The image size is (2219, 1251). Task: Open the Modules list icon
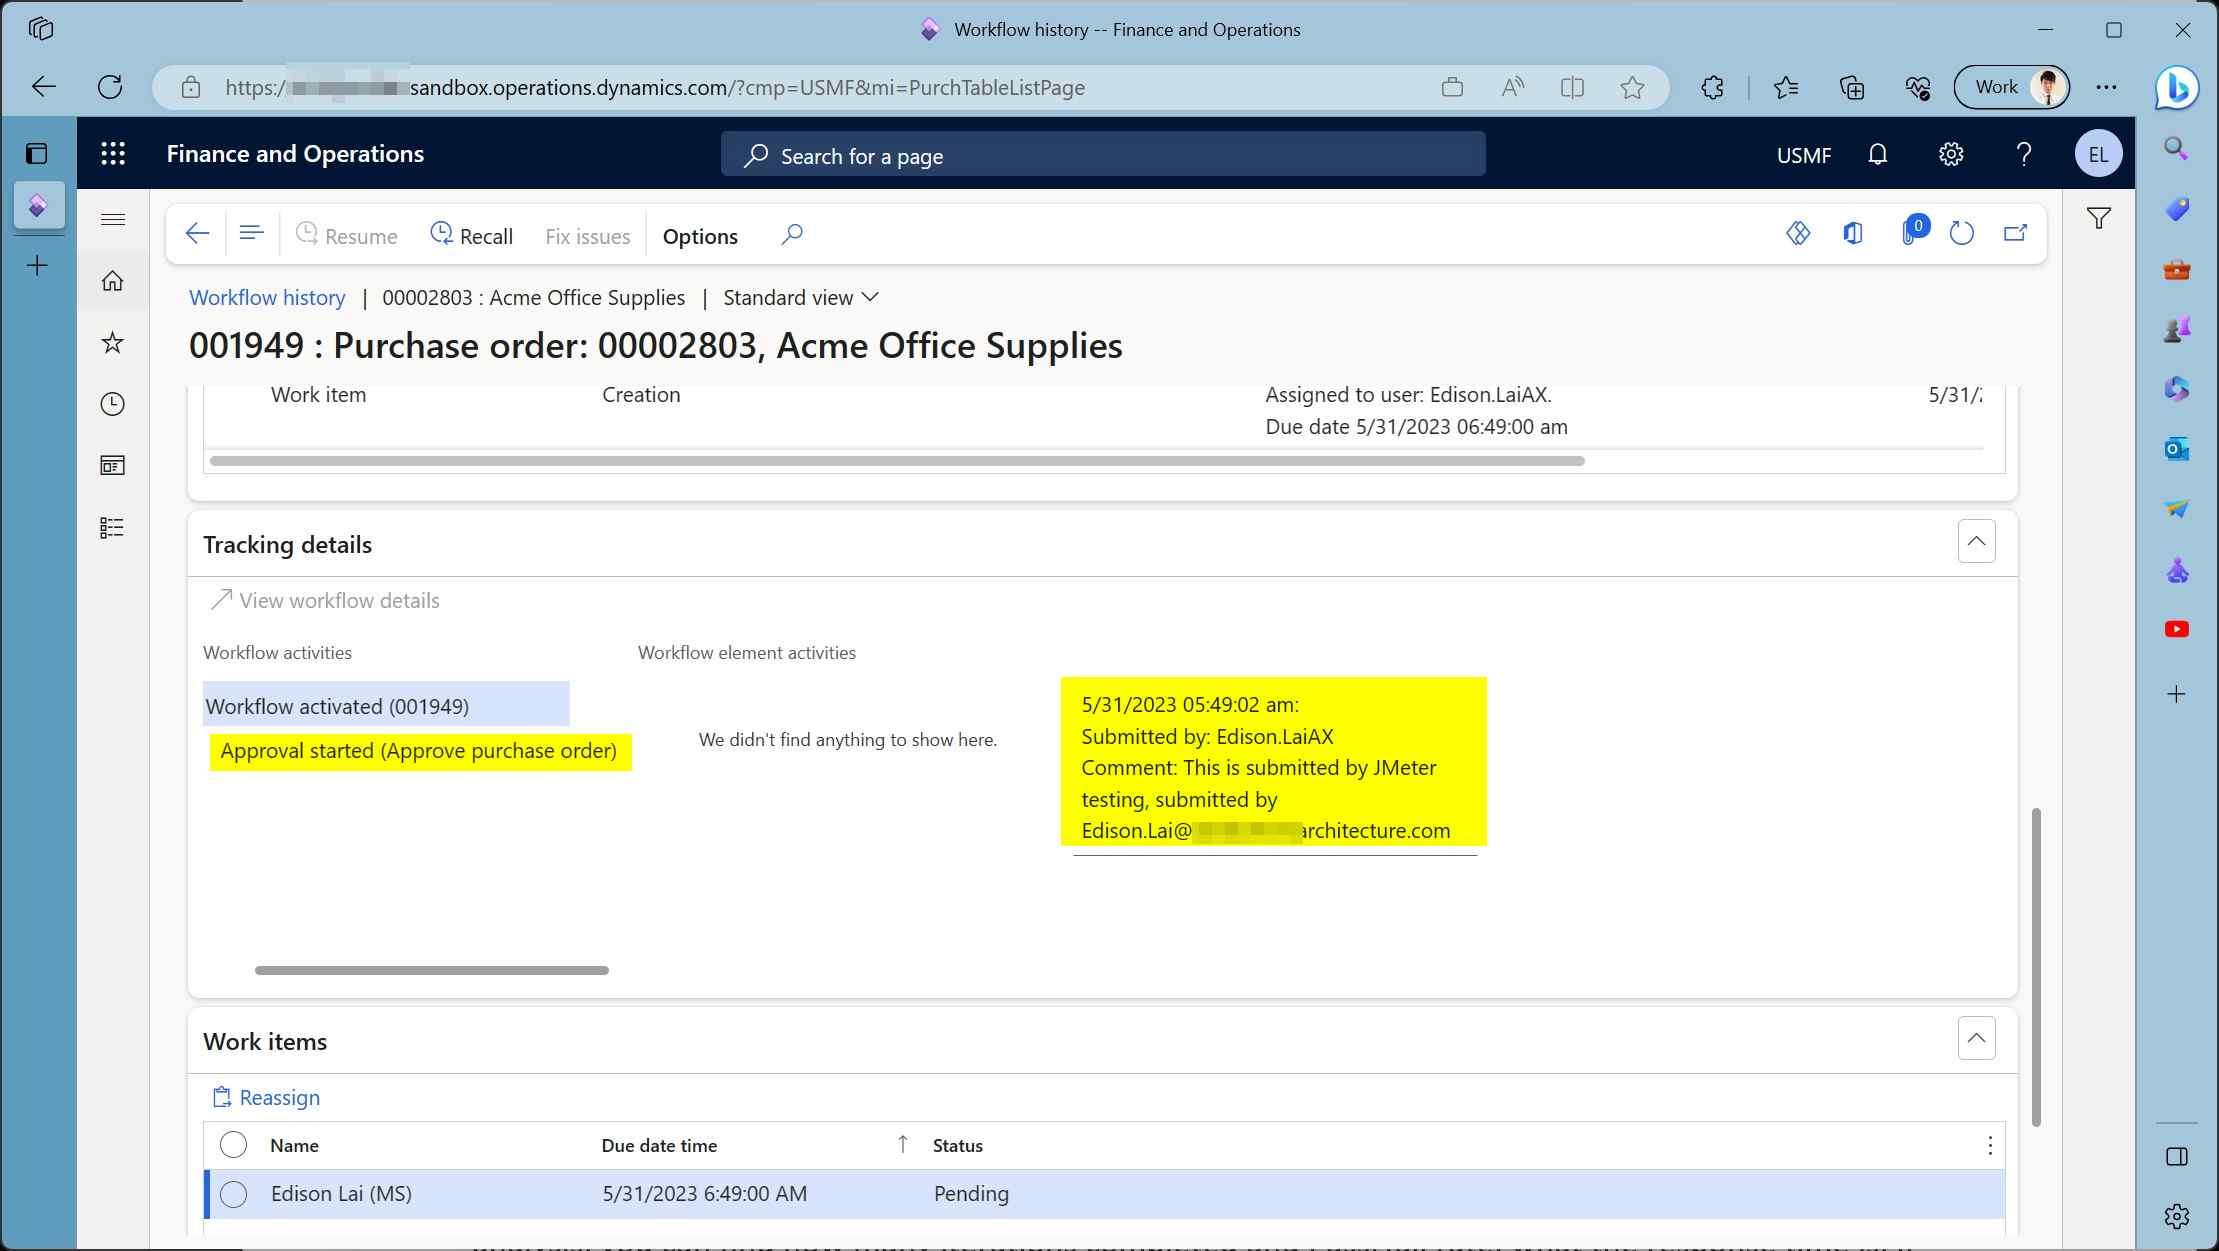coord(113,527)
